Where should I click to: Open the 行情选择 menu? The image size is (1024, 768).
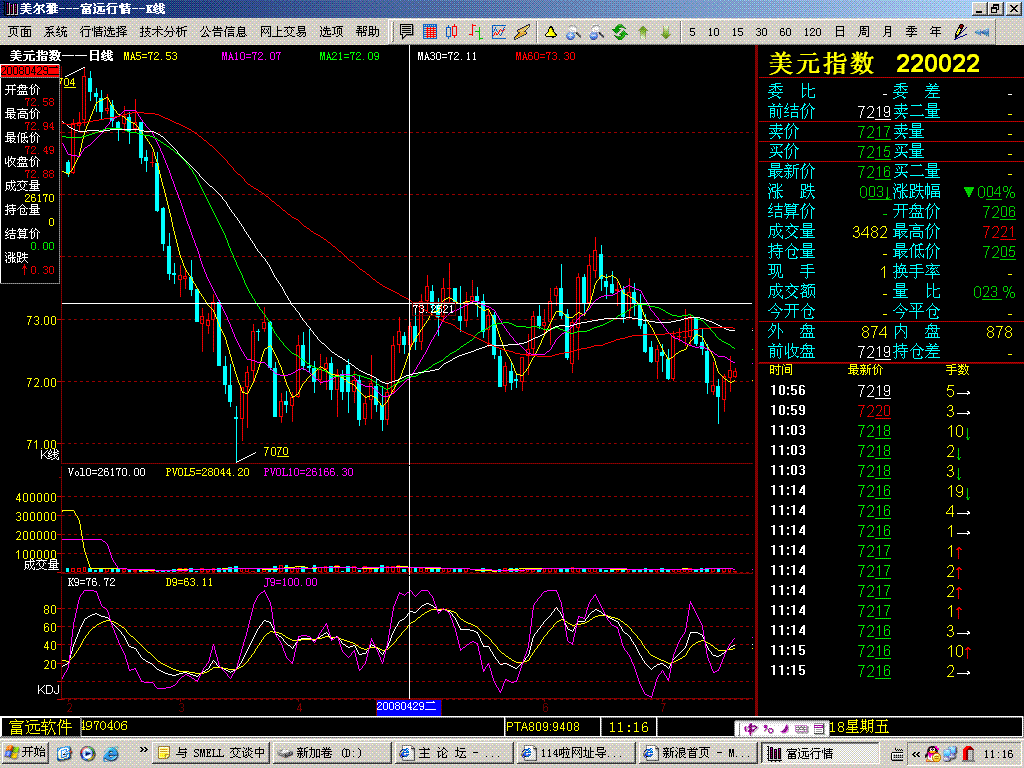[103, 31]
